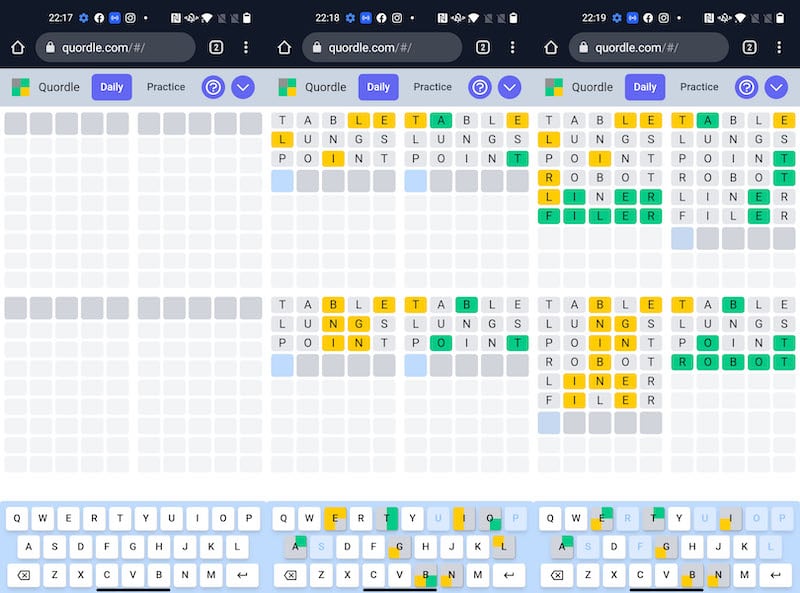The image size is (800, 593).
Task: Select the Daily tab in middle phone
Action: tap(378, 87)
